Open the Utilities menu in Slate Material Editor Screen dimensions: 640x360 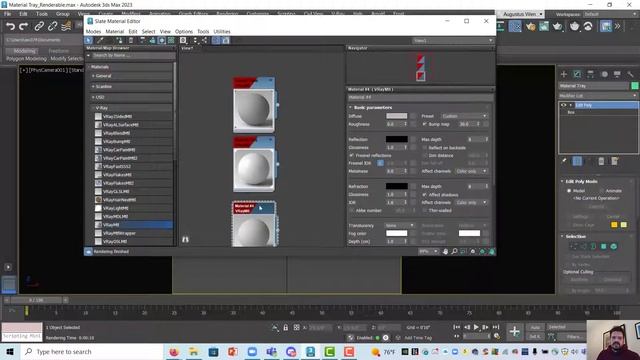click(x=222, y=31)
